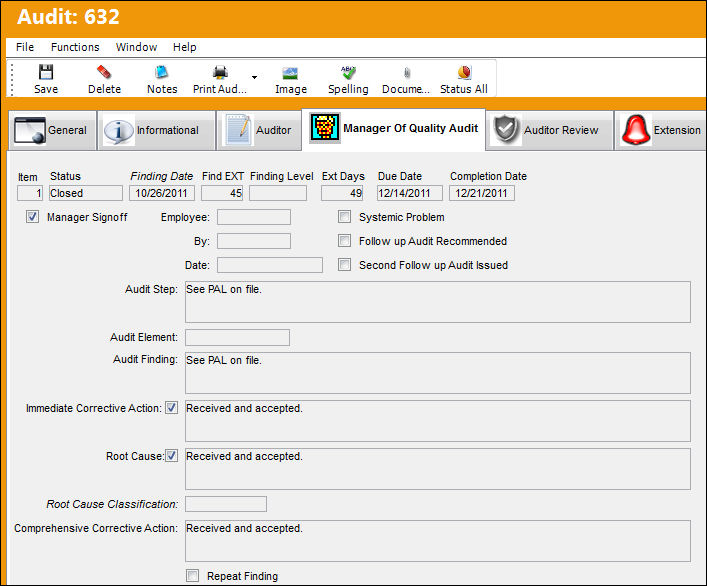Click the toolbar drag handle grip

12,79
